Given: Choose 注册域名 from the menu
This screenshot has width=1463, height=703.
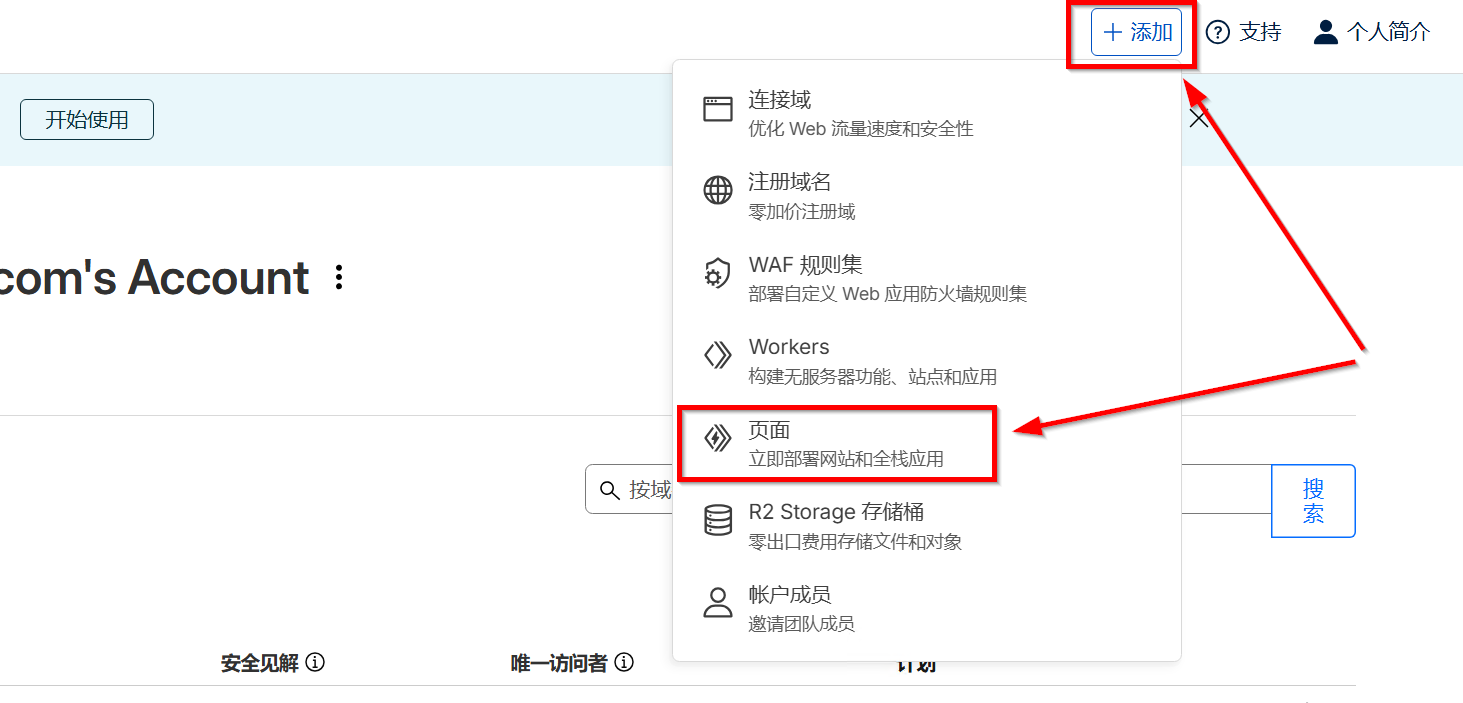Looking at the screenshot, I should pyautogui.click(x=927, y=196).
